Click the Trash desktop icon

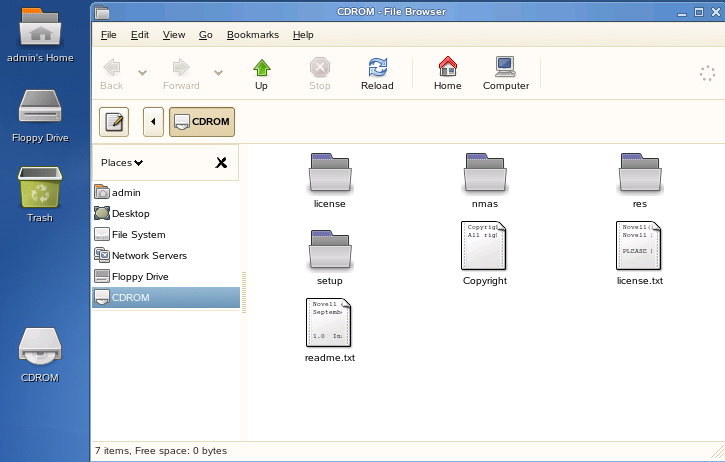(x=40, y=194)
